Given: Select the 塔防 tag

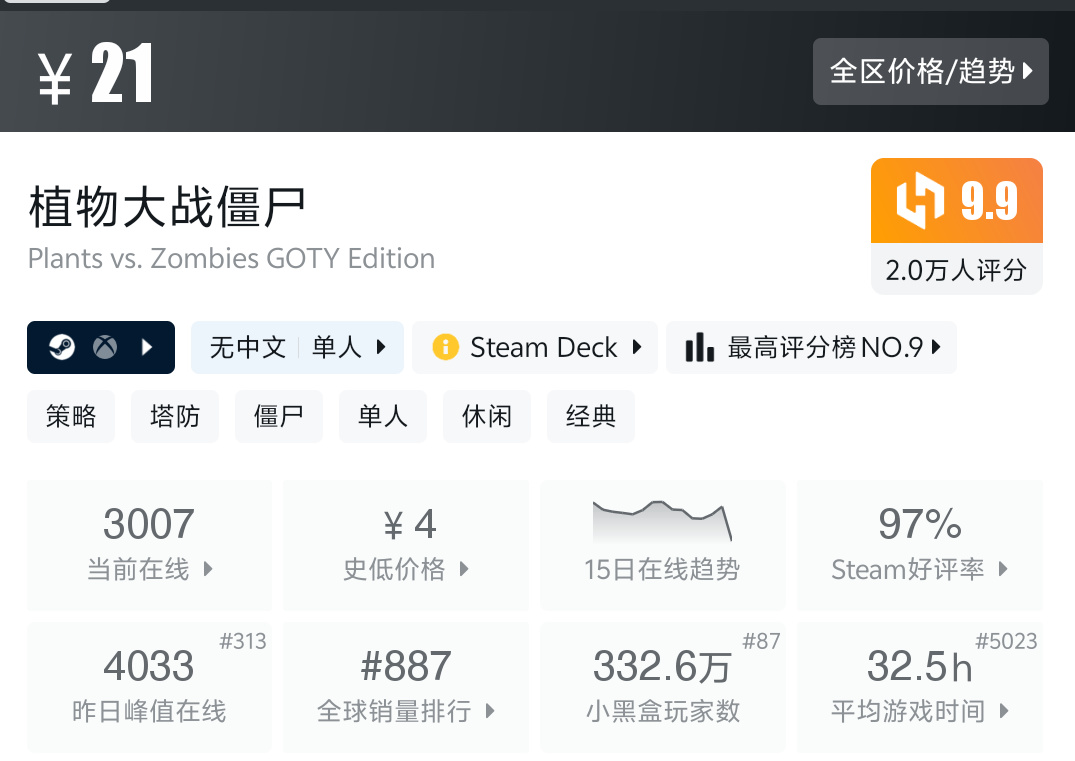Looking at the screenshot, I should click(x=175, y=416).
